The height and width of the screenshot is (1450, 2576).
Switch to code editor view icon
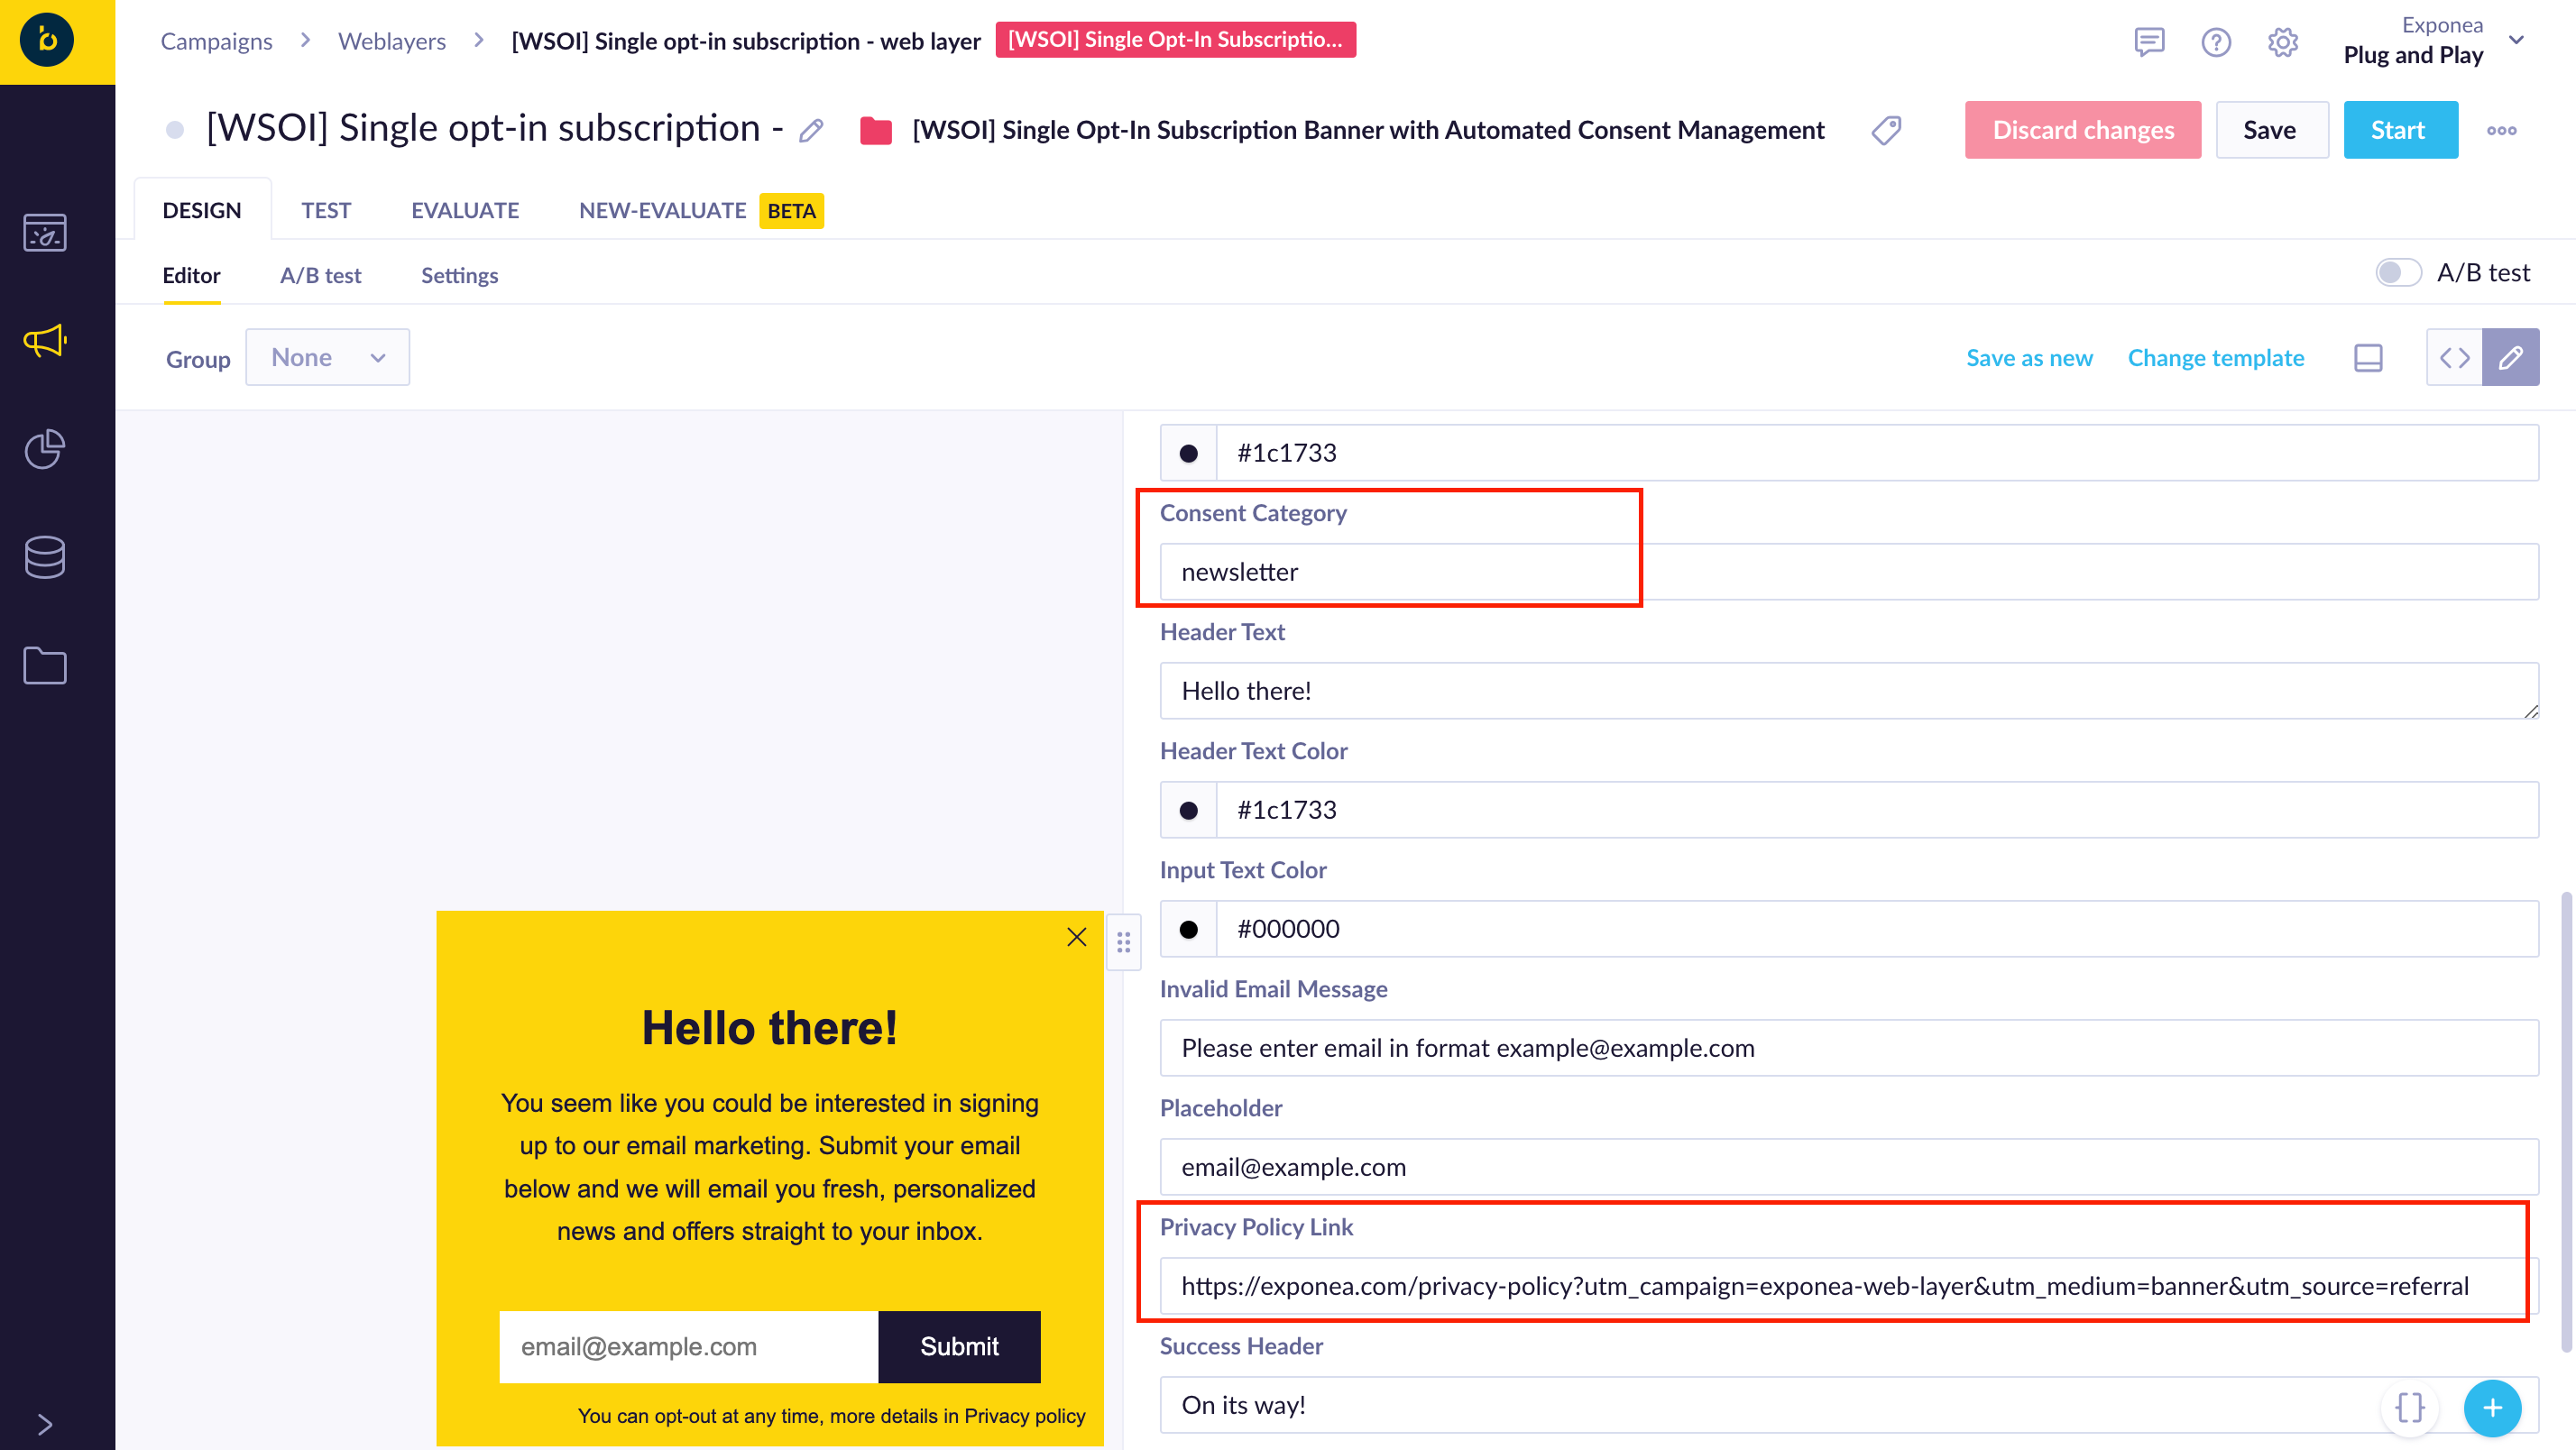tap(2454, 357)
